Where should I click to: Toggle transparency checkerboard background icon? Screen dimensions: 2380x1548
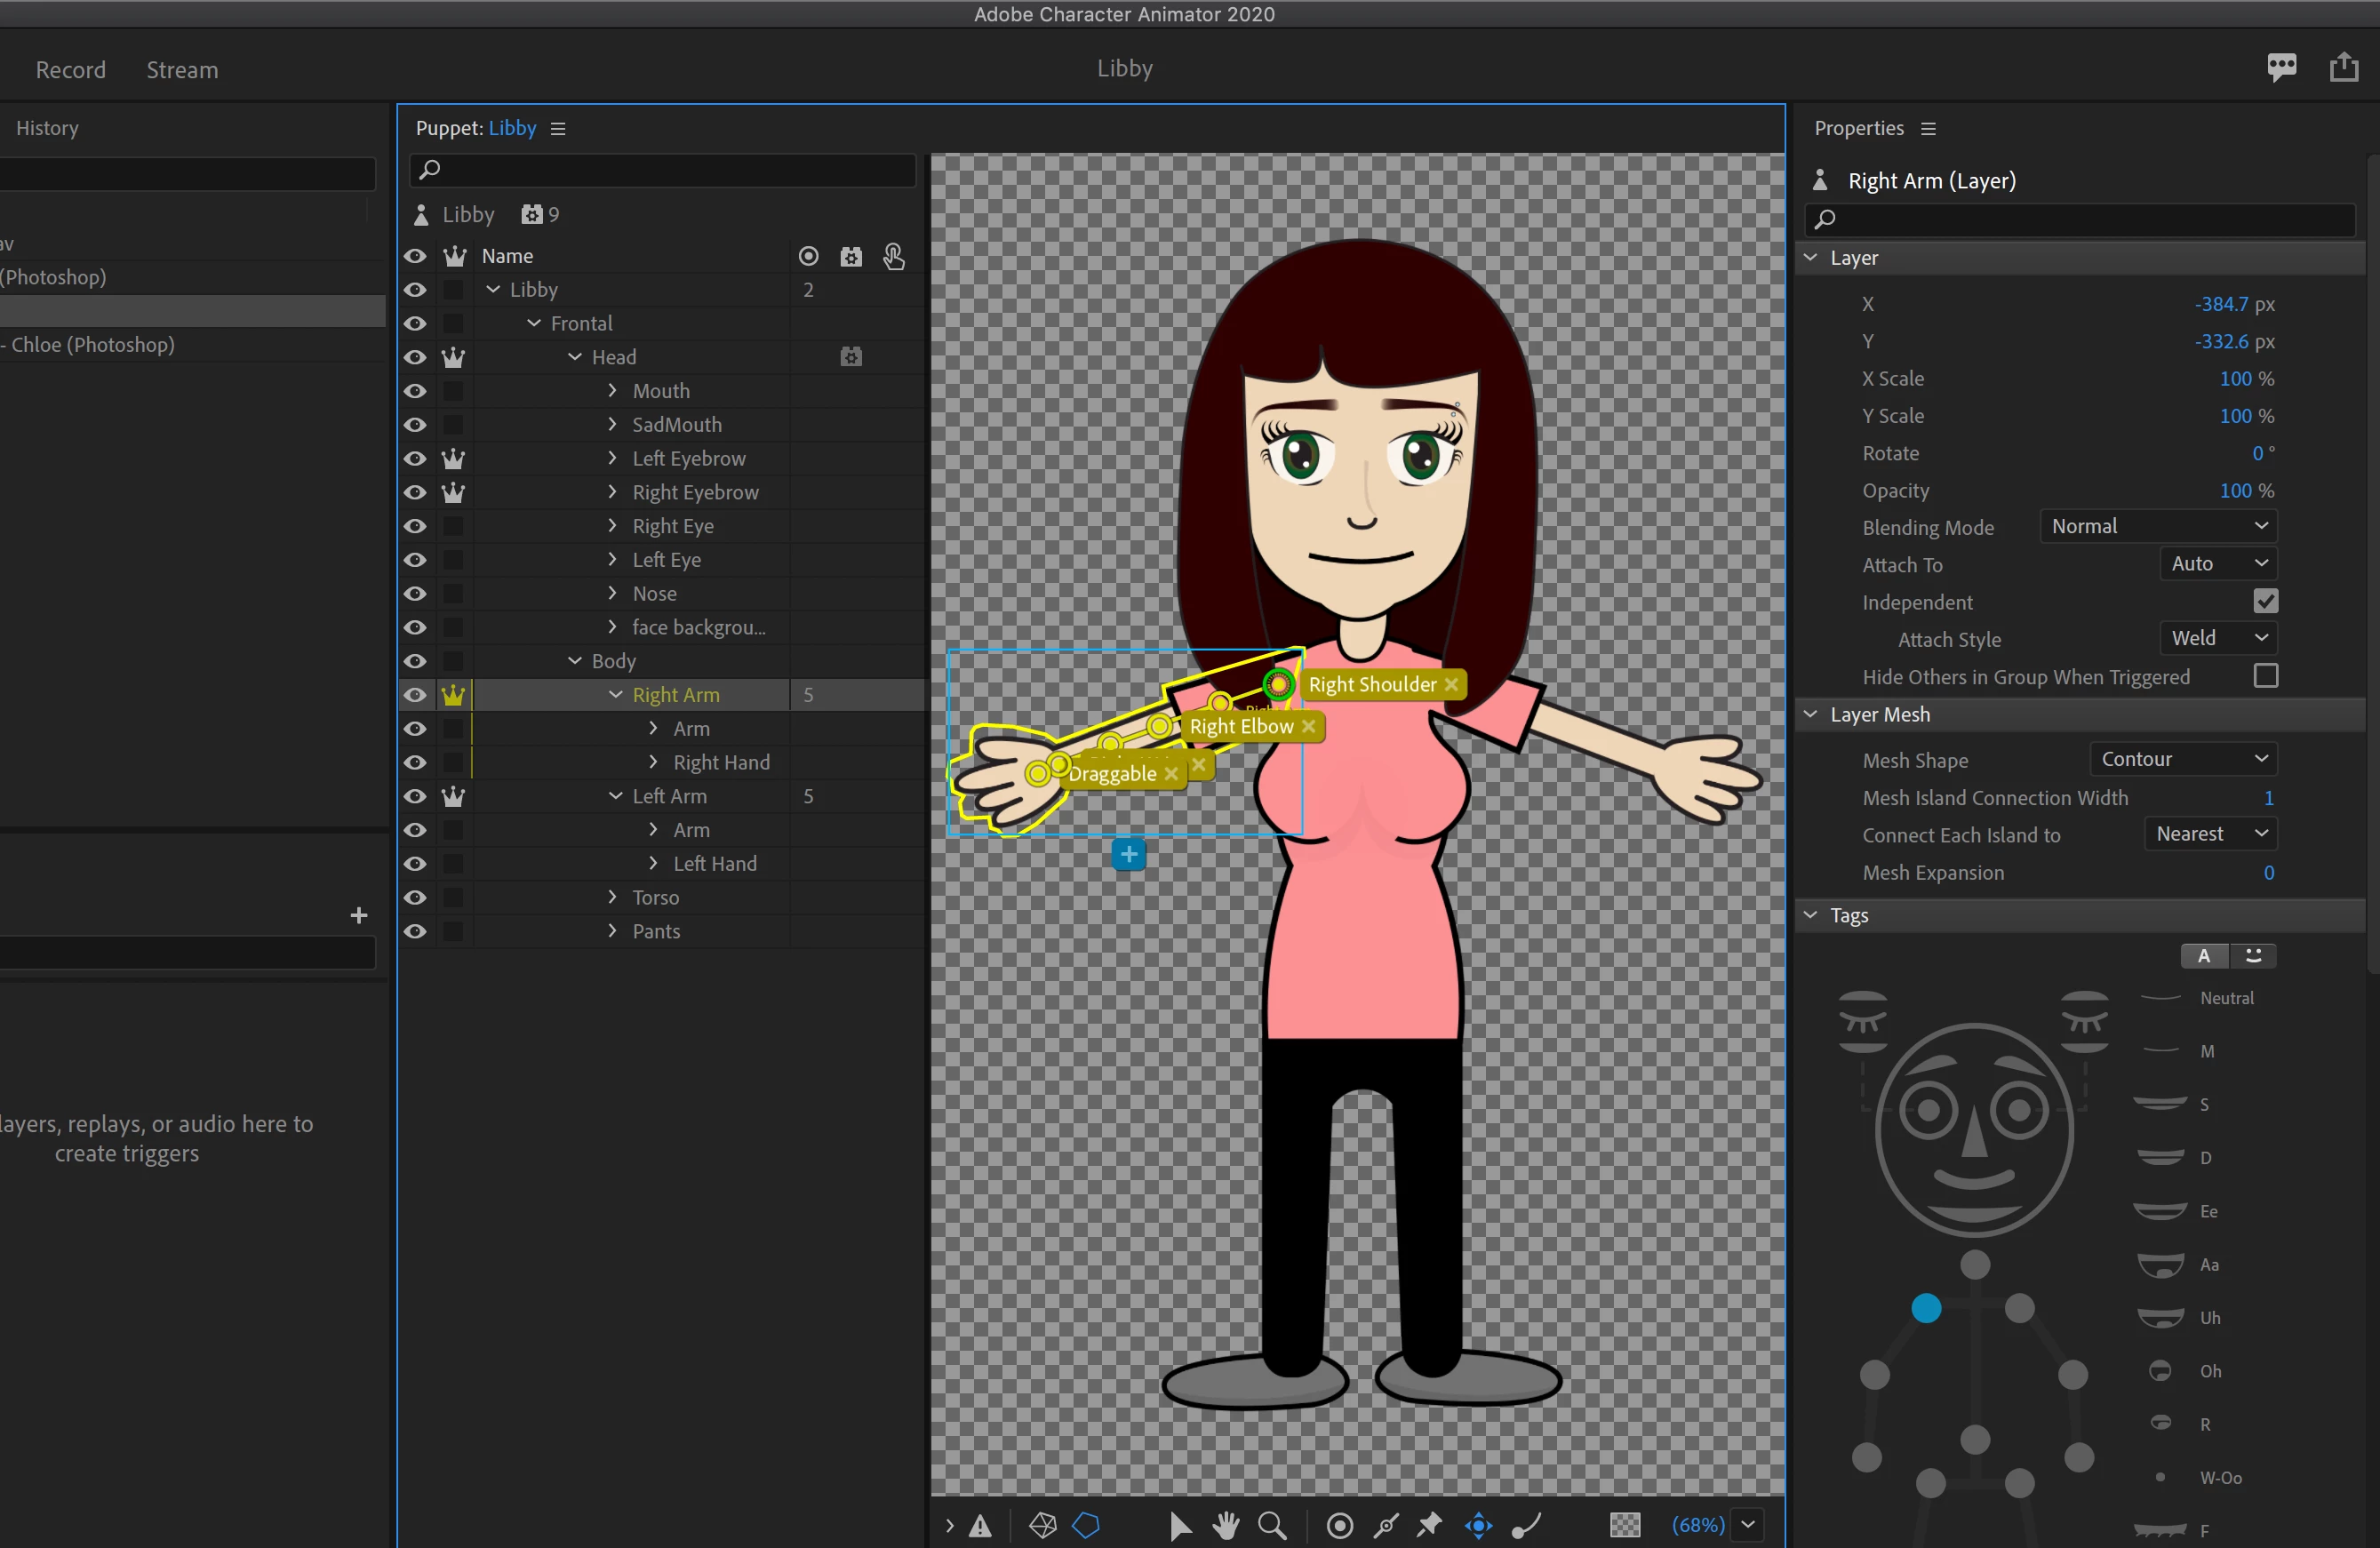(x=1625, y=1525)
